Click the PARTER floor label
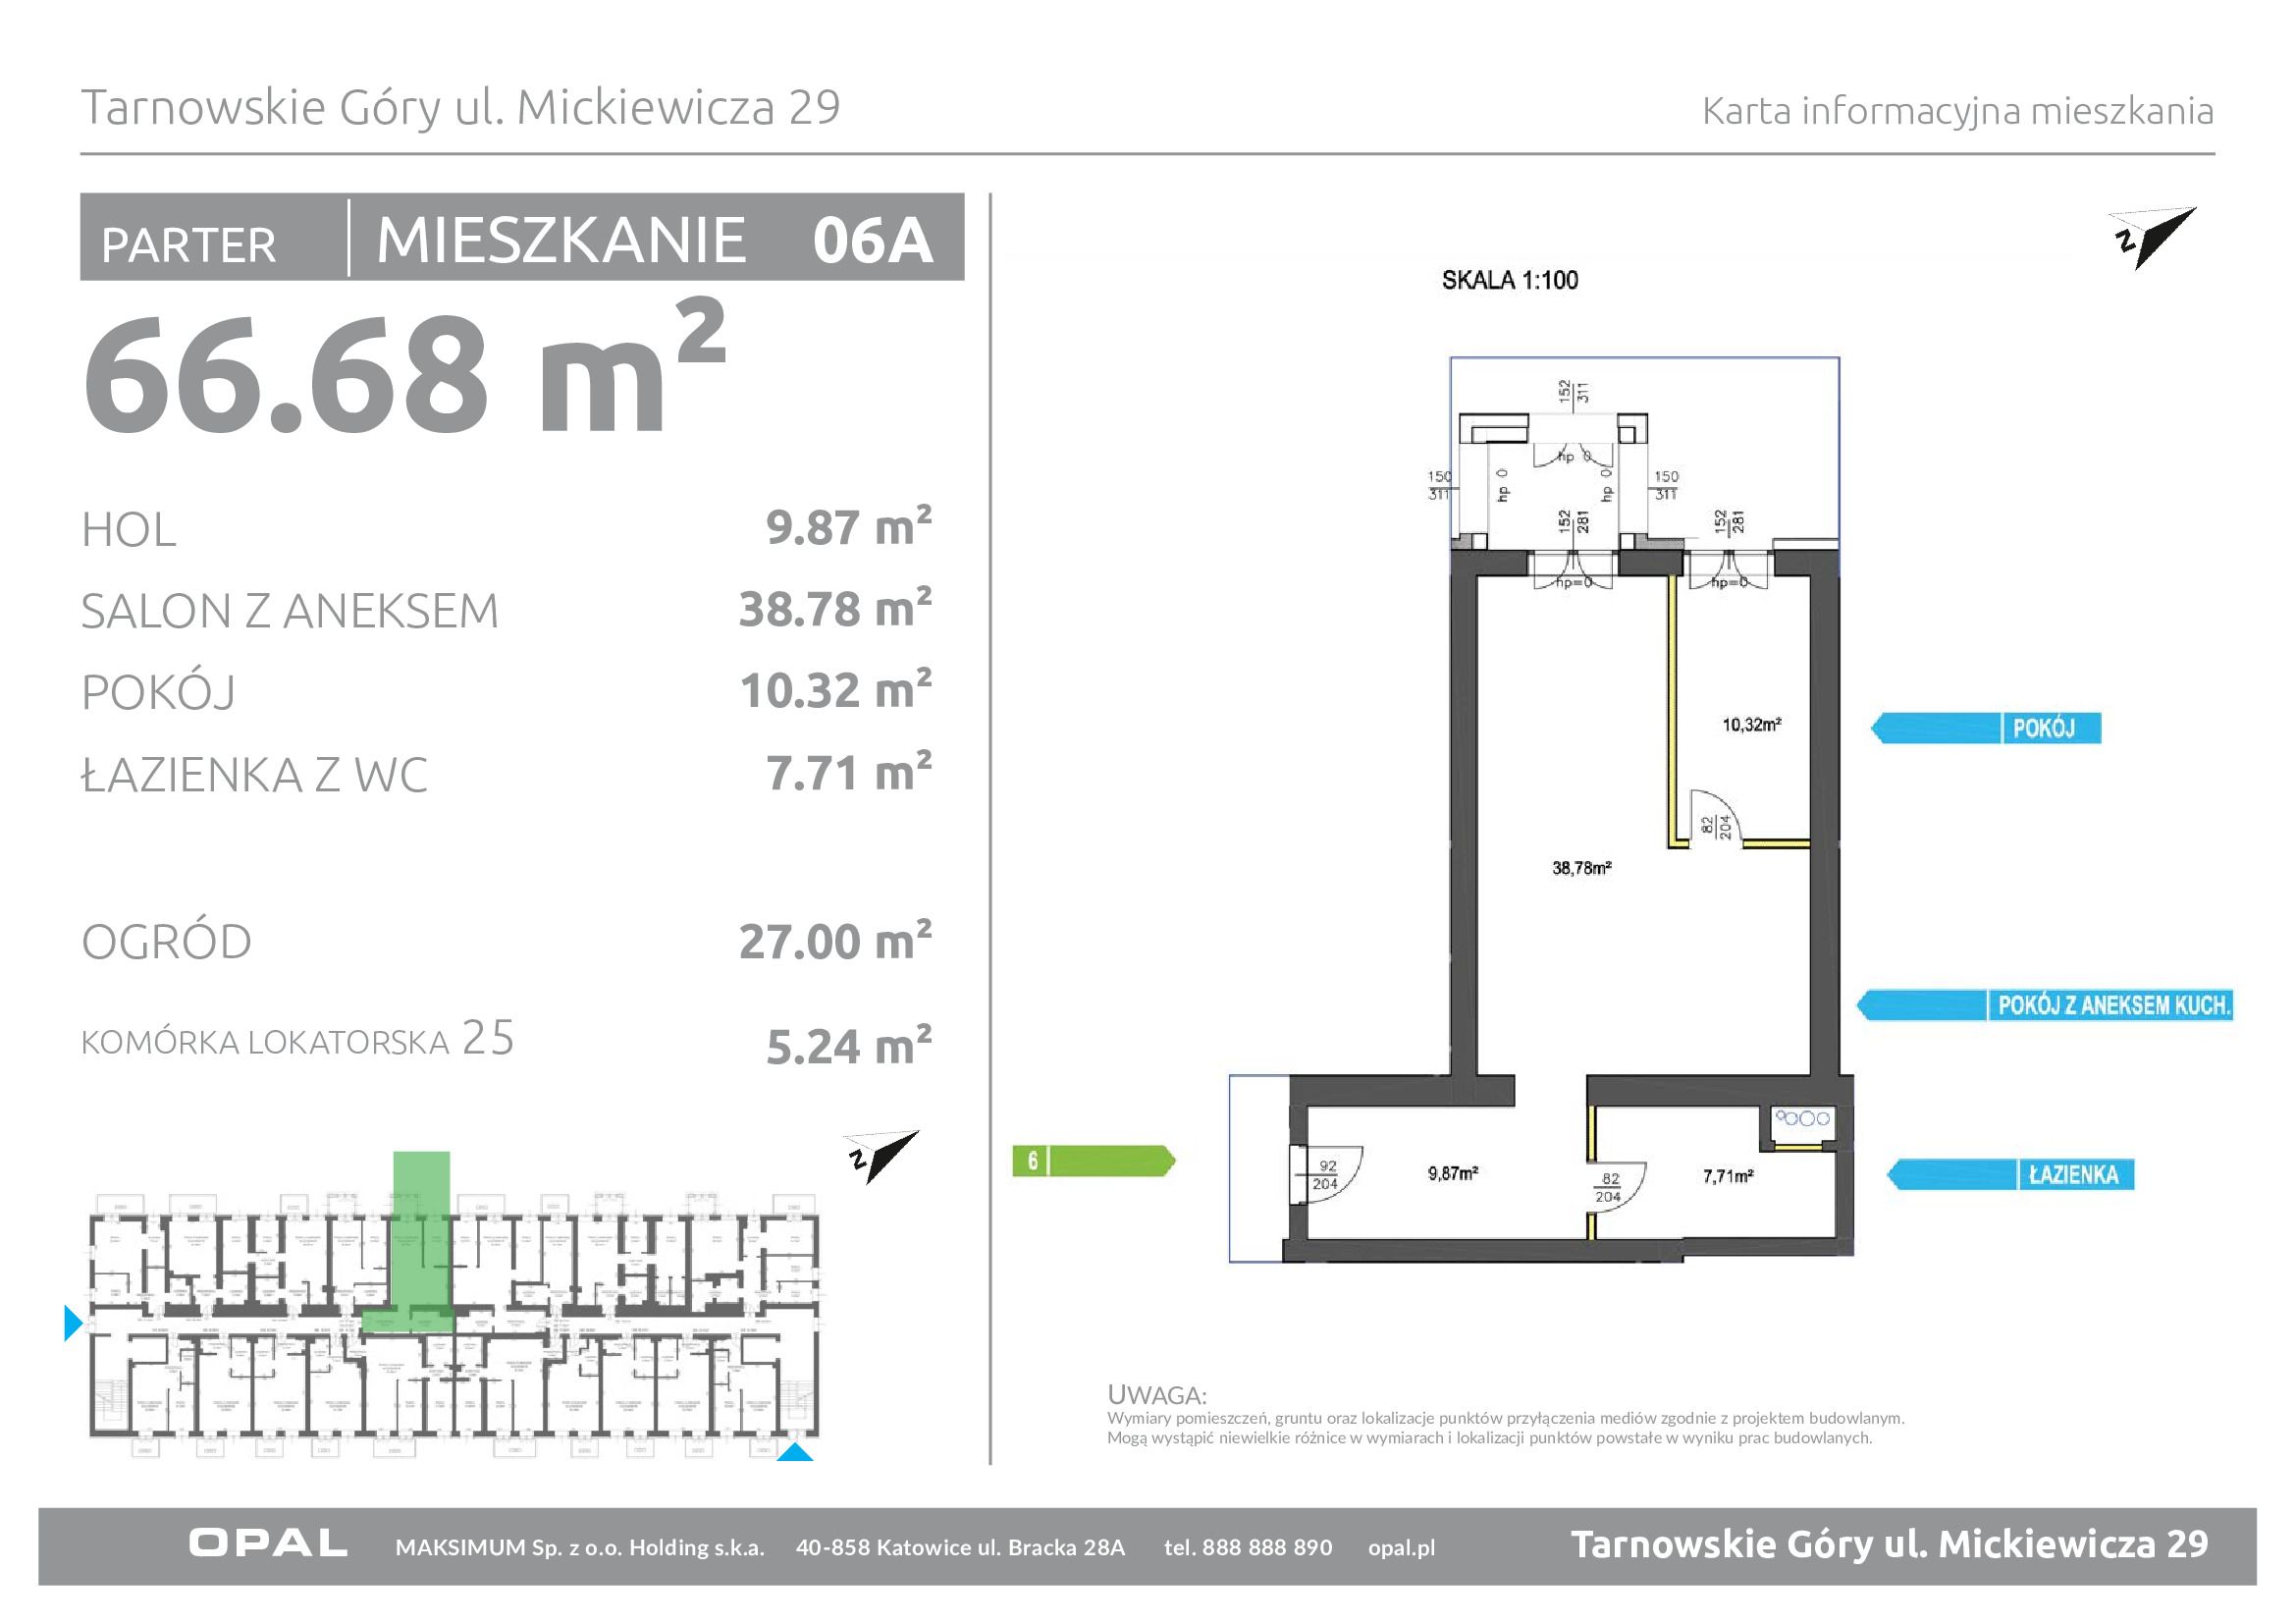The width and height of the screenshot is (2296, 1624). coord(189,245)
